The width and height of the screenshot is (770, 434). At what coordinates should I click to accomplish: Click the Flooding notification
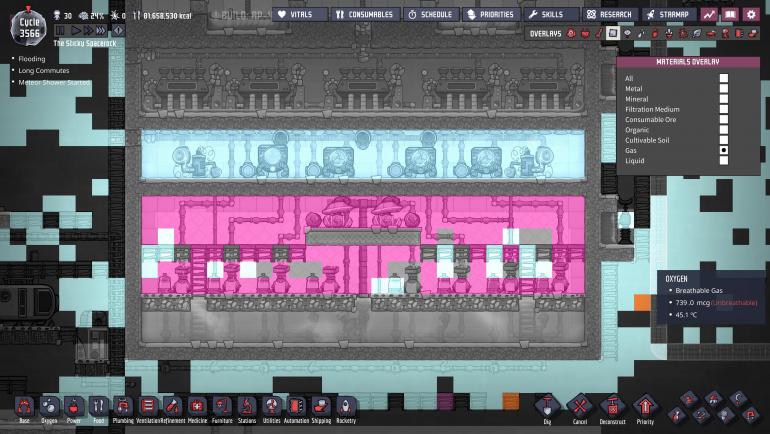(x=31, y=59)
